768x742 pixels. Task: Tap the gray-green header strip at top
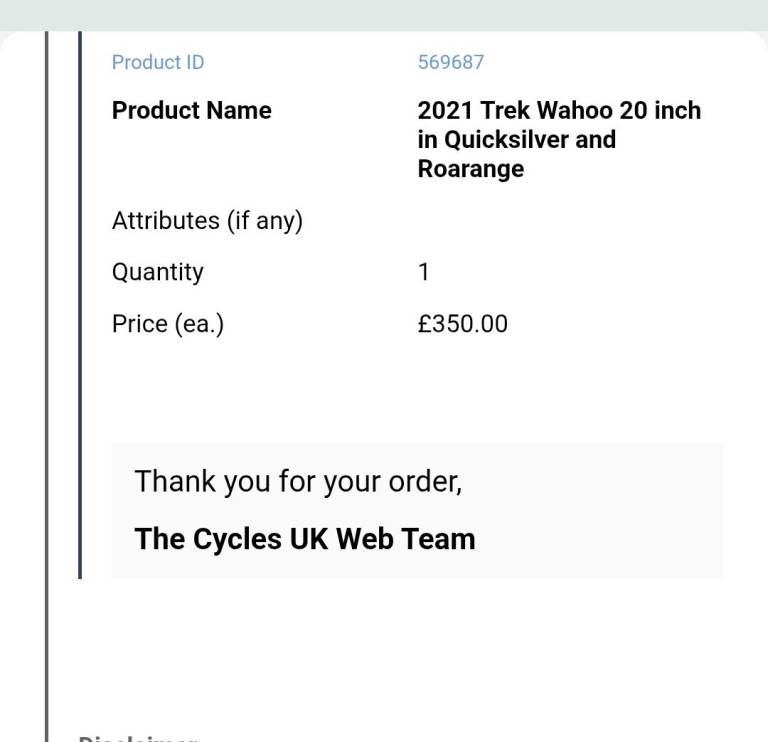pyautogui.click(x=384, y=14)
